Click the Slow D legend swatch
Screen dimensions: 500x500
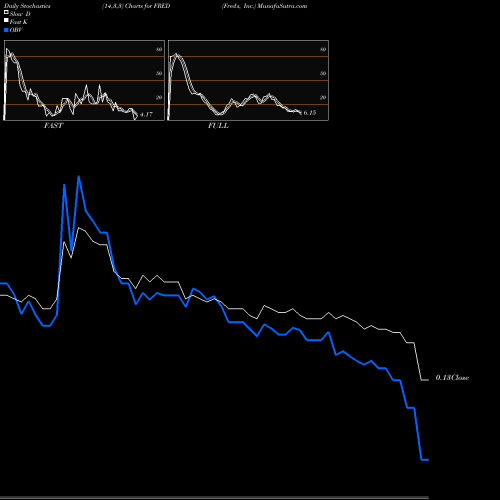[6, 12]
